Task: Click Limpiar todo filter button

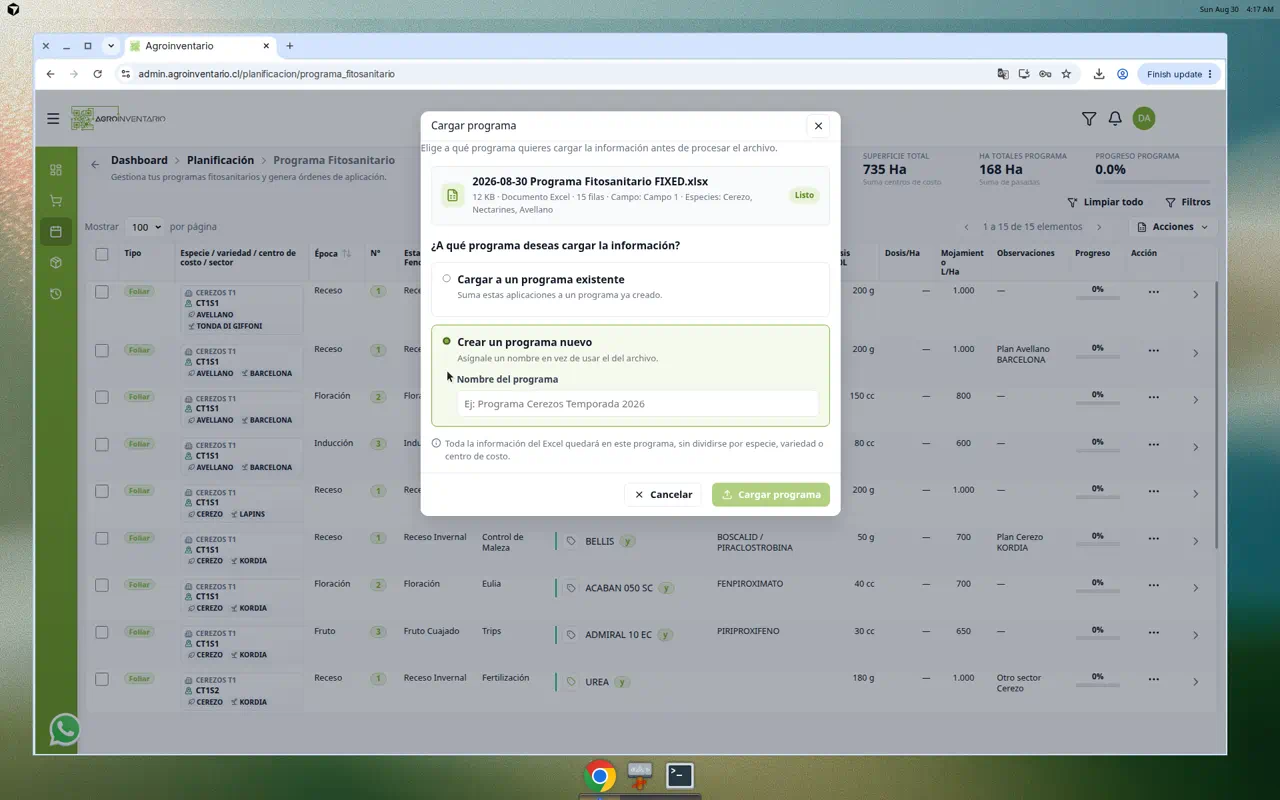Action: coord(1105,202)
